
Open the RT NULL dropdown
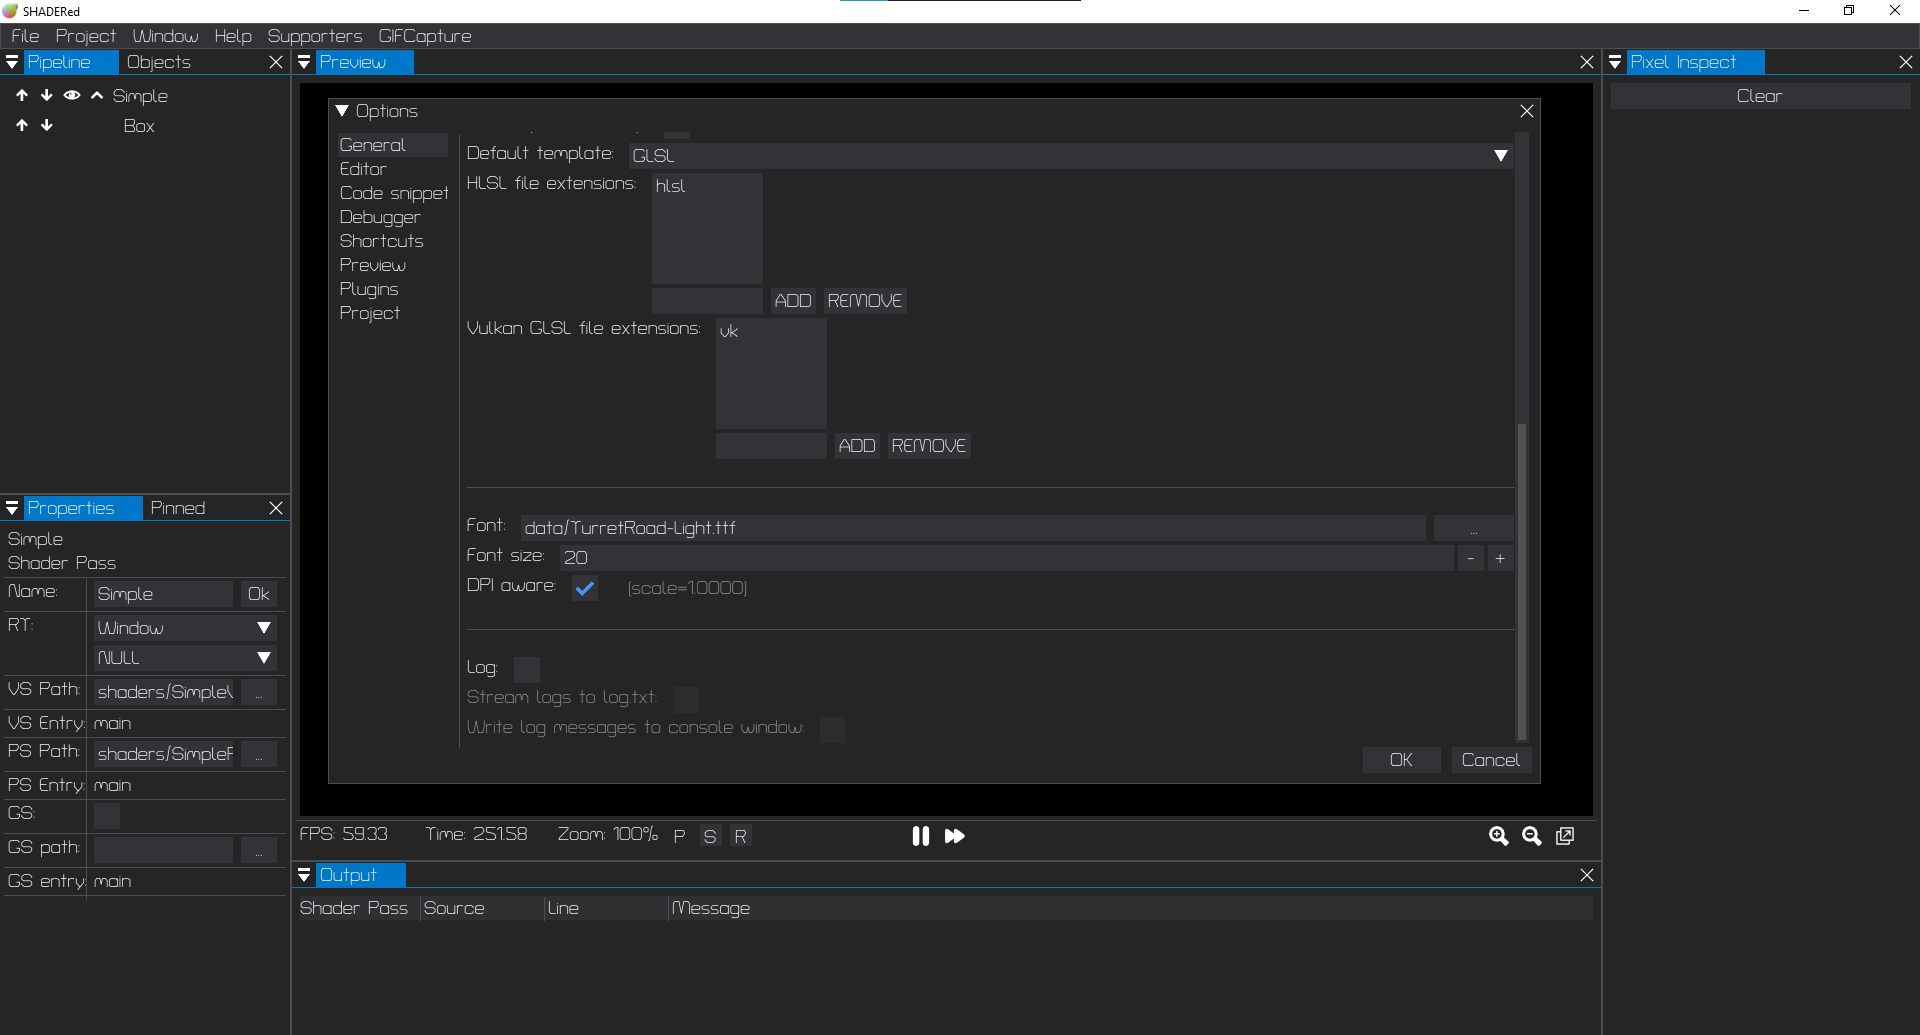185,658
